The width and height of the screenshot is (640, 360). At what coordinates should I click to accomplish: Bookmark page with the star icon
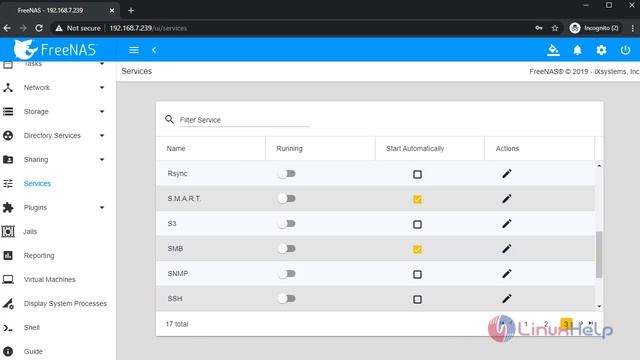pyautogui.click(x=555, y=28)
